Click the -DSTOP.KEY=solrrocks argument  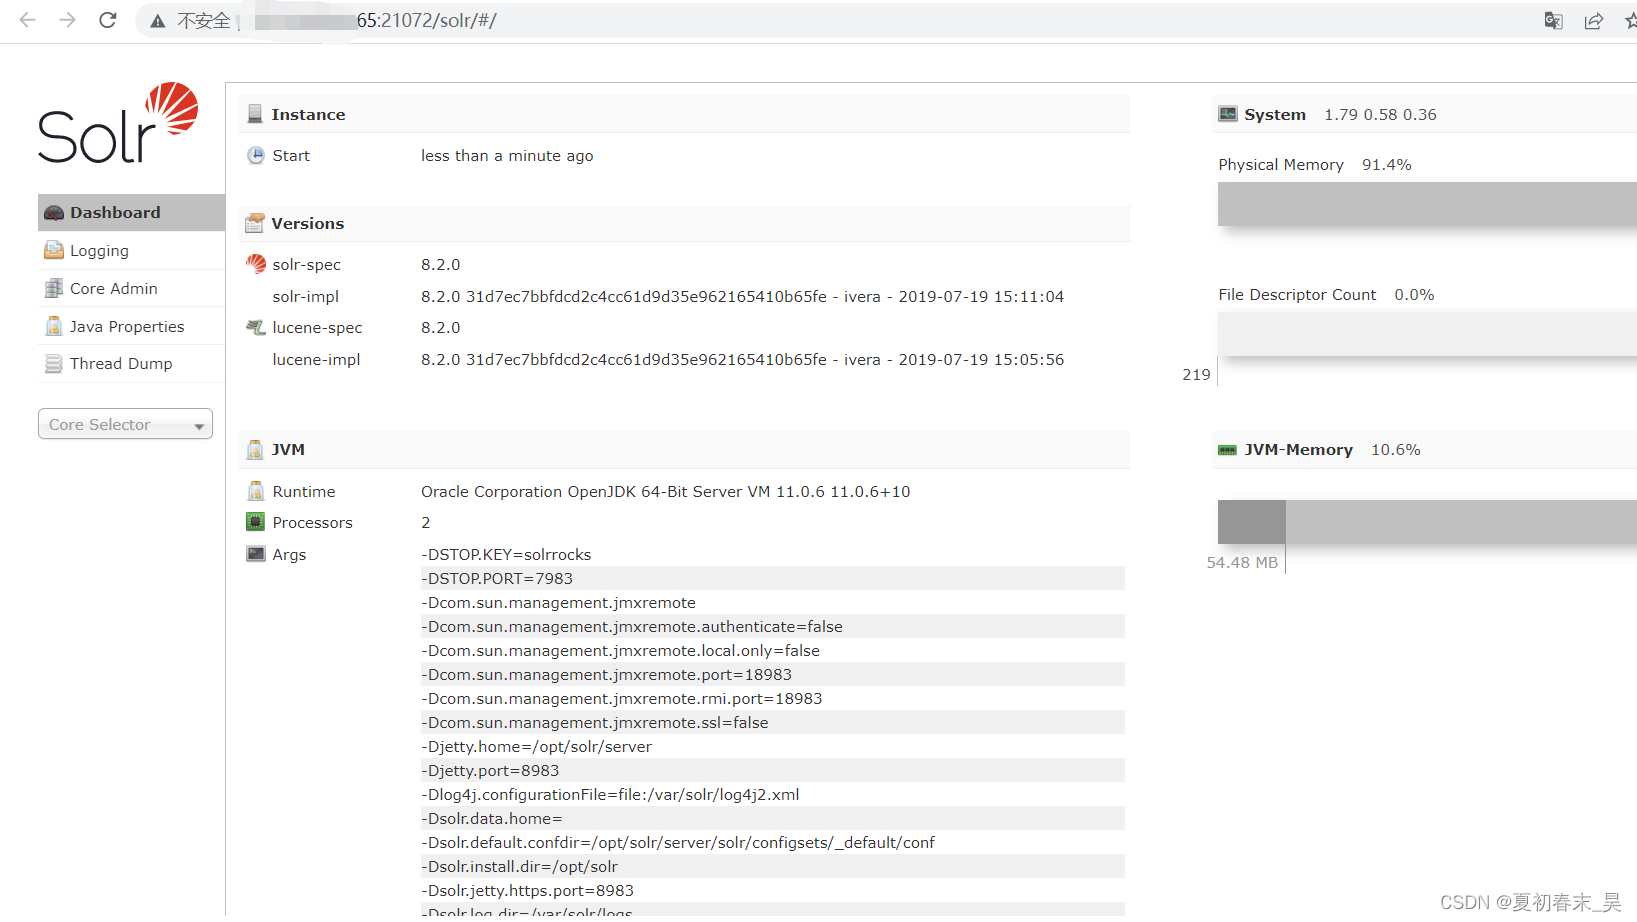click(x=506, y=554)
